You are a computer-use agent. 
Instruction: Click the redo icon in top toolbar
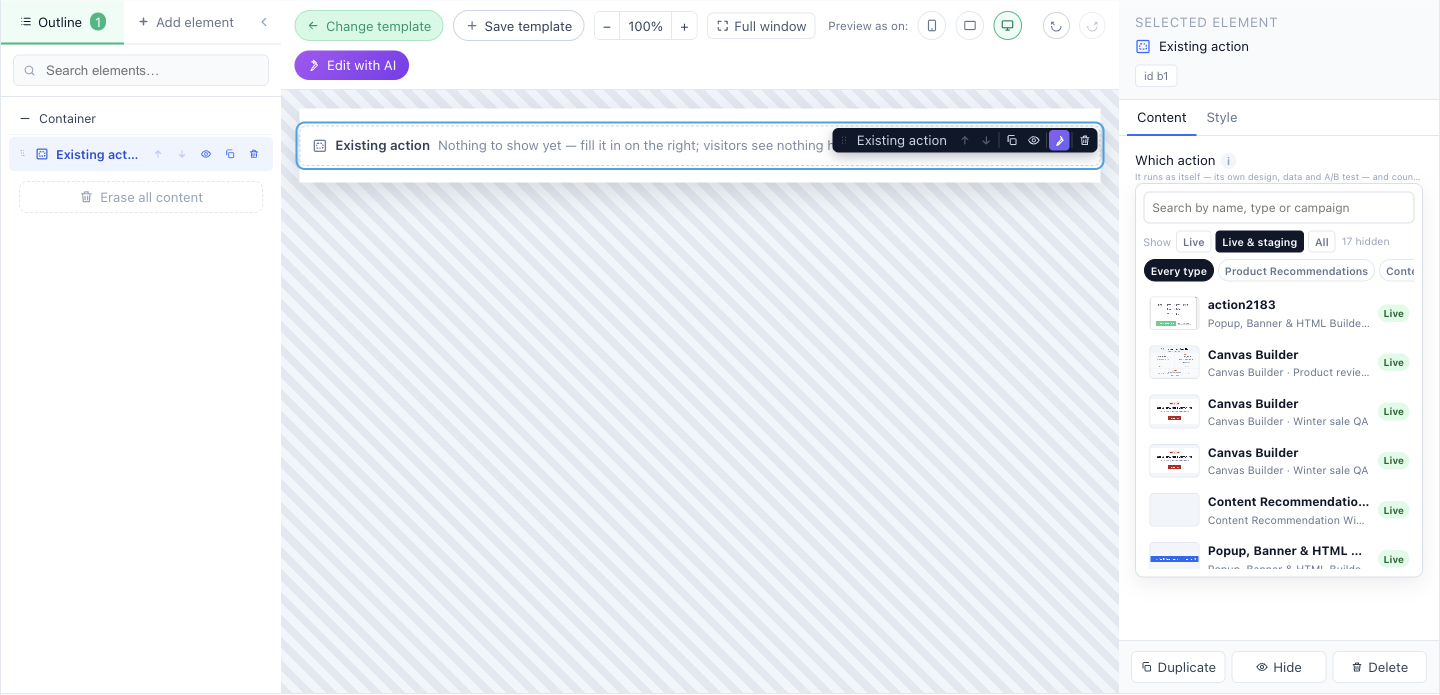[x=1092, y=26]
